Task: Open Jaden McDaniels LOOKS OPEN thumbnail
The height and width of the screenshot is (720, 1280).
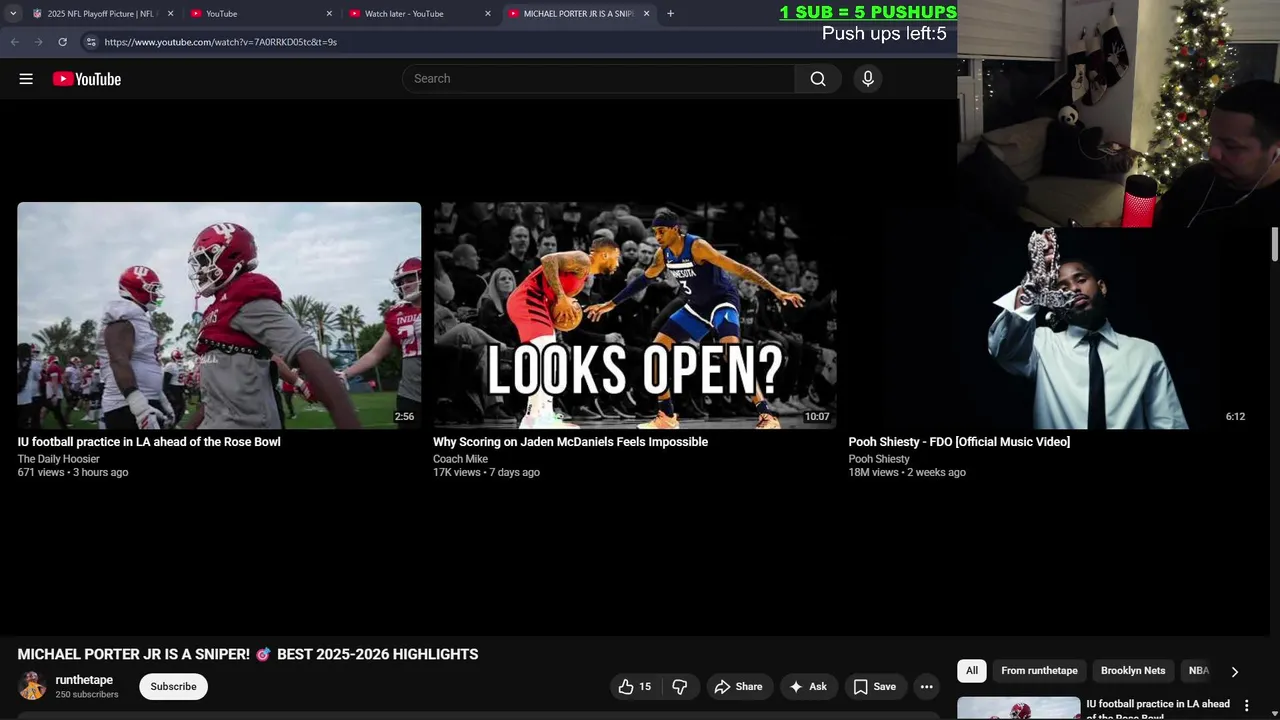Action: click(x=635, y=316)
